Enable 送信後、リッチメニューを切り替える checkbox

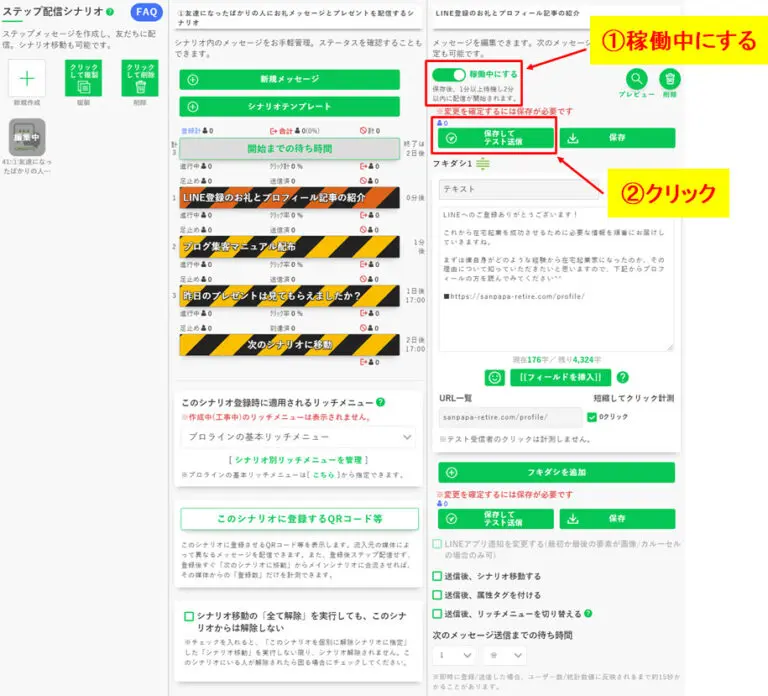click(x=437, y=614)
